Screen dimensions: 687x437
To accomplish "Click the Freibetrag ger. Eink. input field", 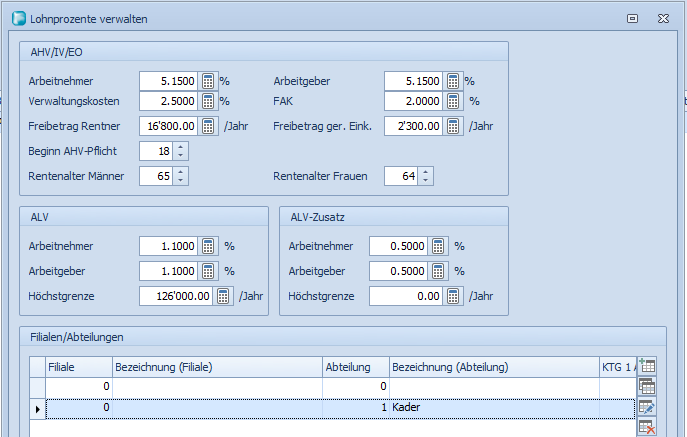I will point(413,126).
